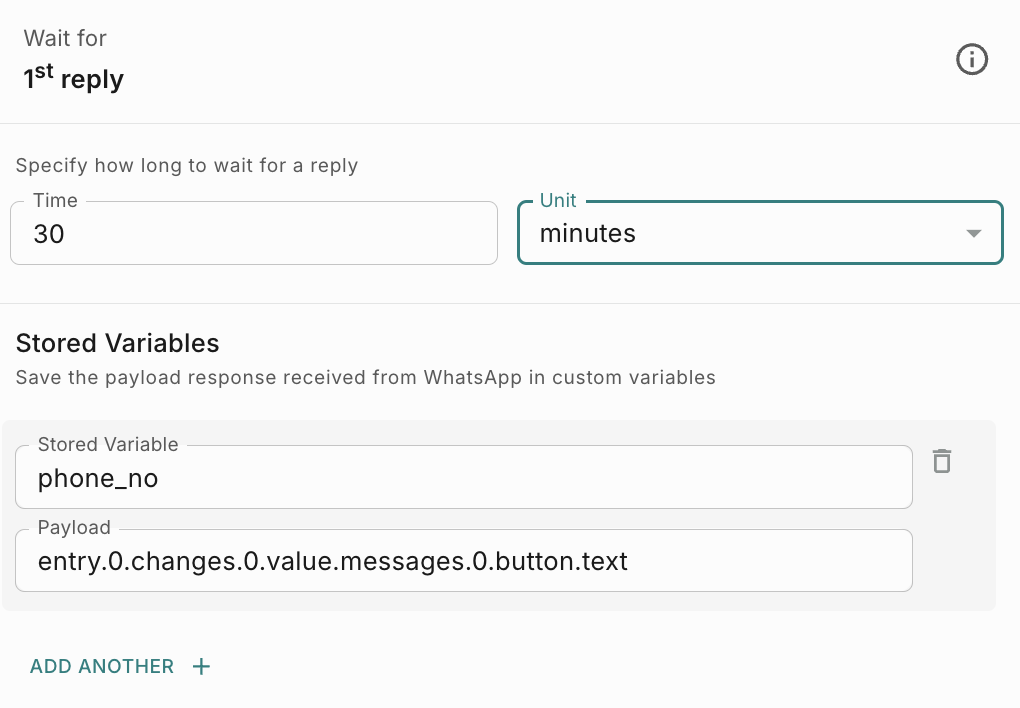Click the Time input showing 30
The width and height of the screenshot is (1020, 708).
(253, 234)
